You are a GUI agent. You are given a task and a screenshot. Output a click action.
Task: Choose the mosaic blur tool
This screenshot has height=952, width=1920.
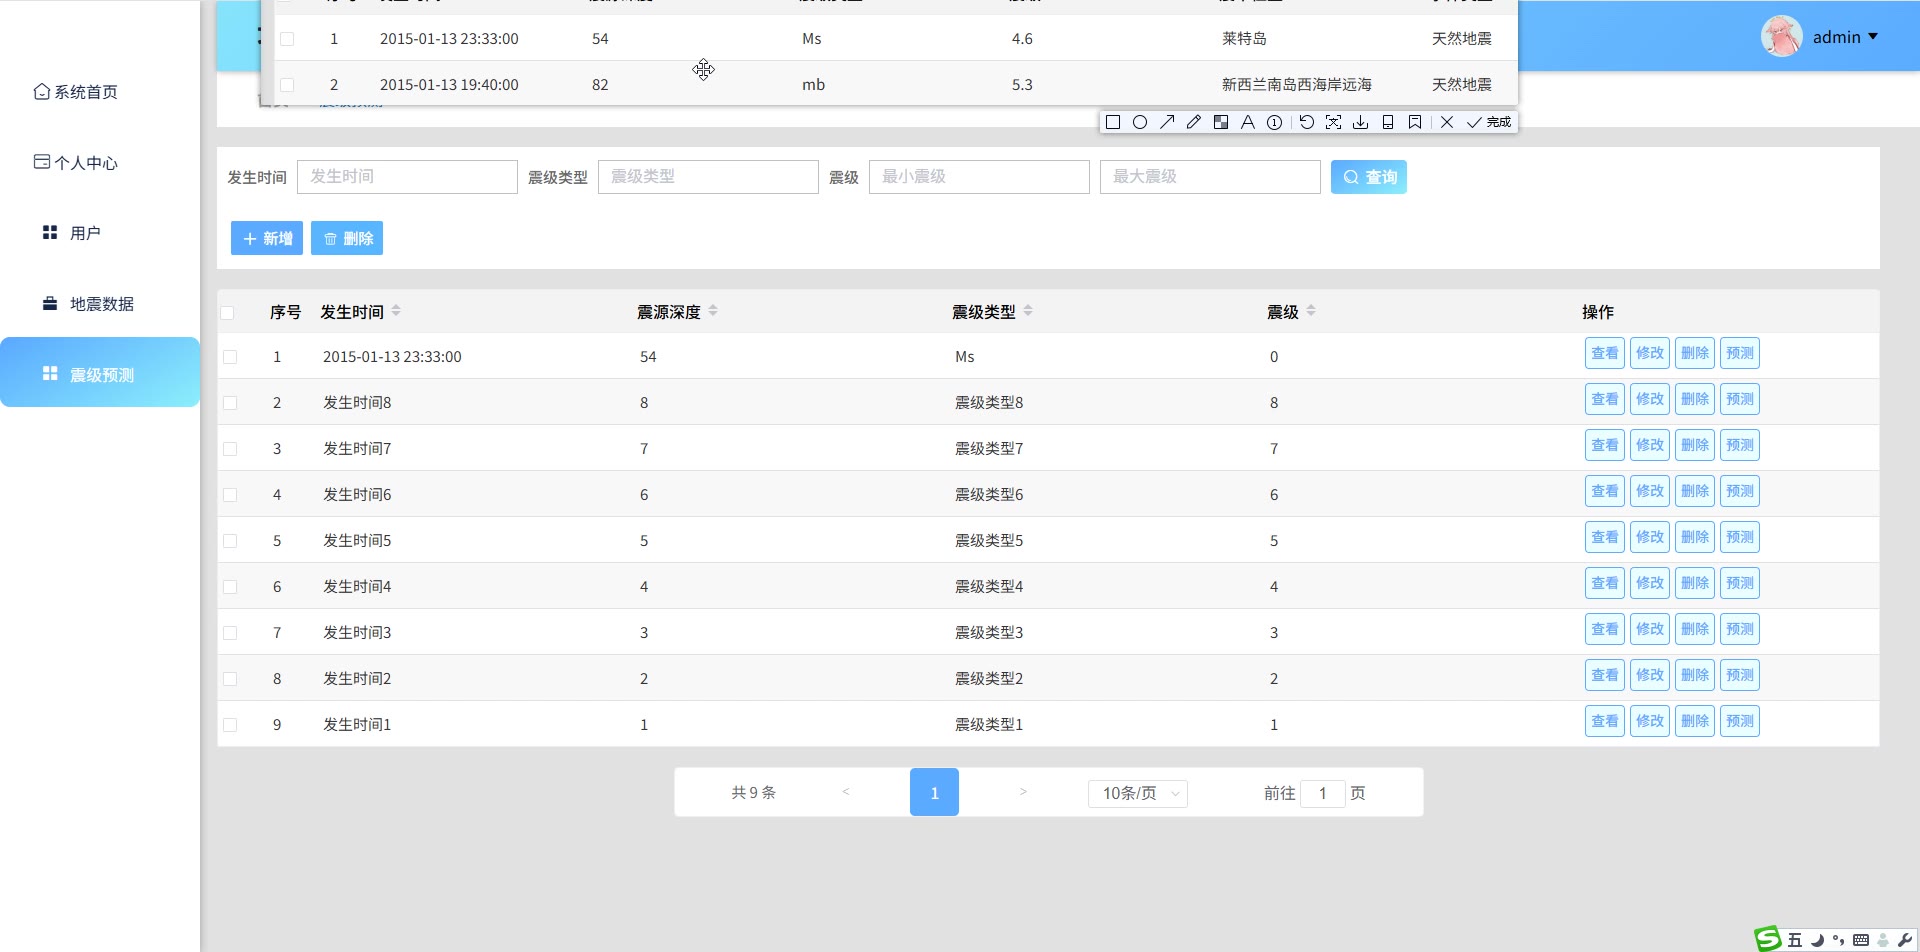point(1221,122)
